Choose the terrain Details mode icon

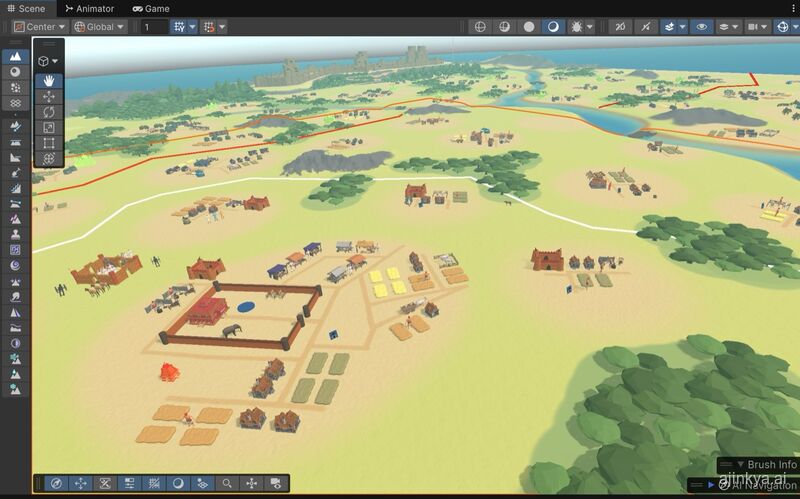tap(15, 103)
